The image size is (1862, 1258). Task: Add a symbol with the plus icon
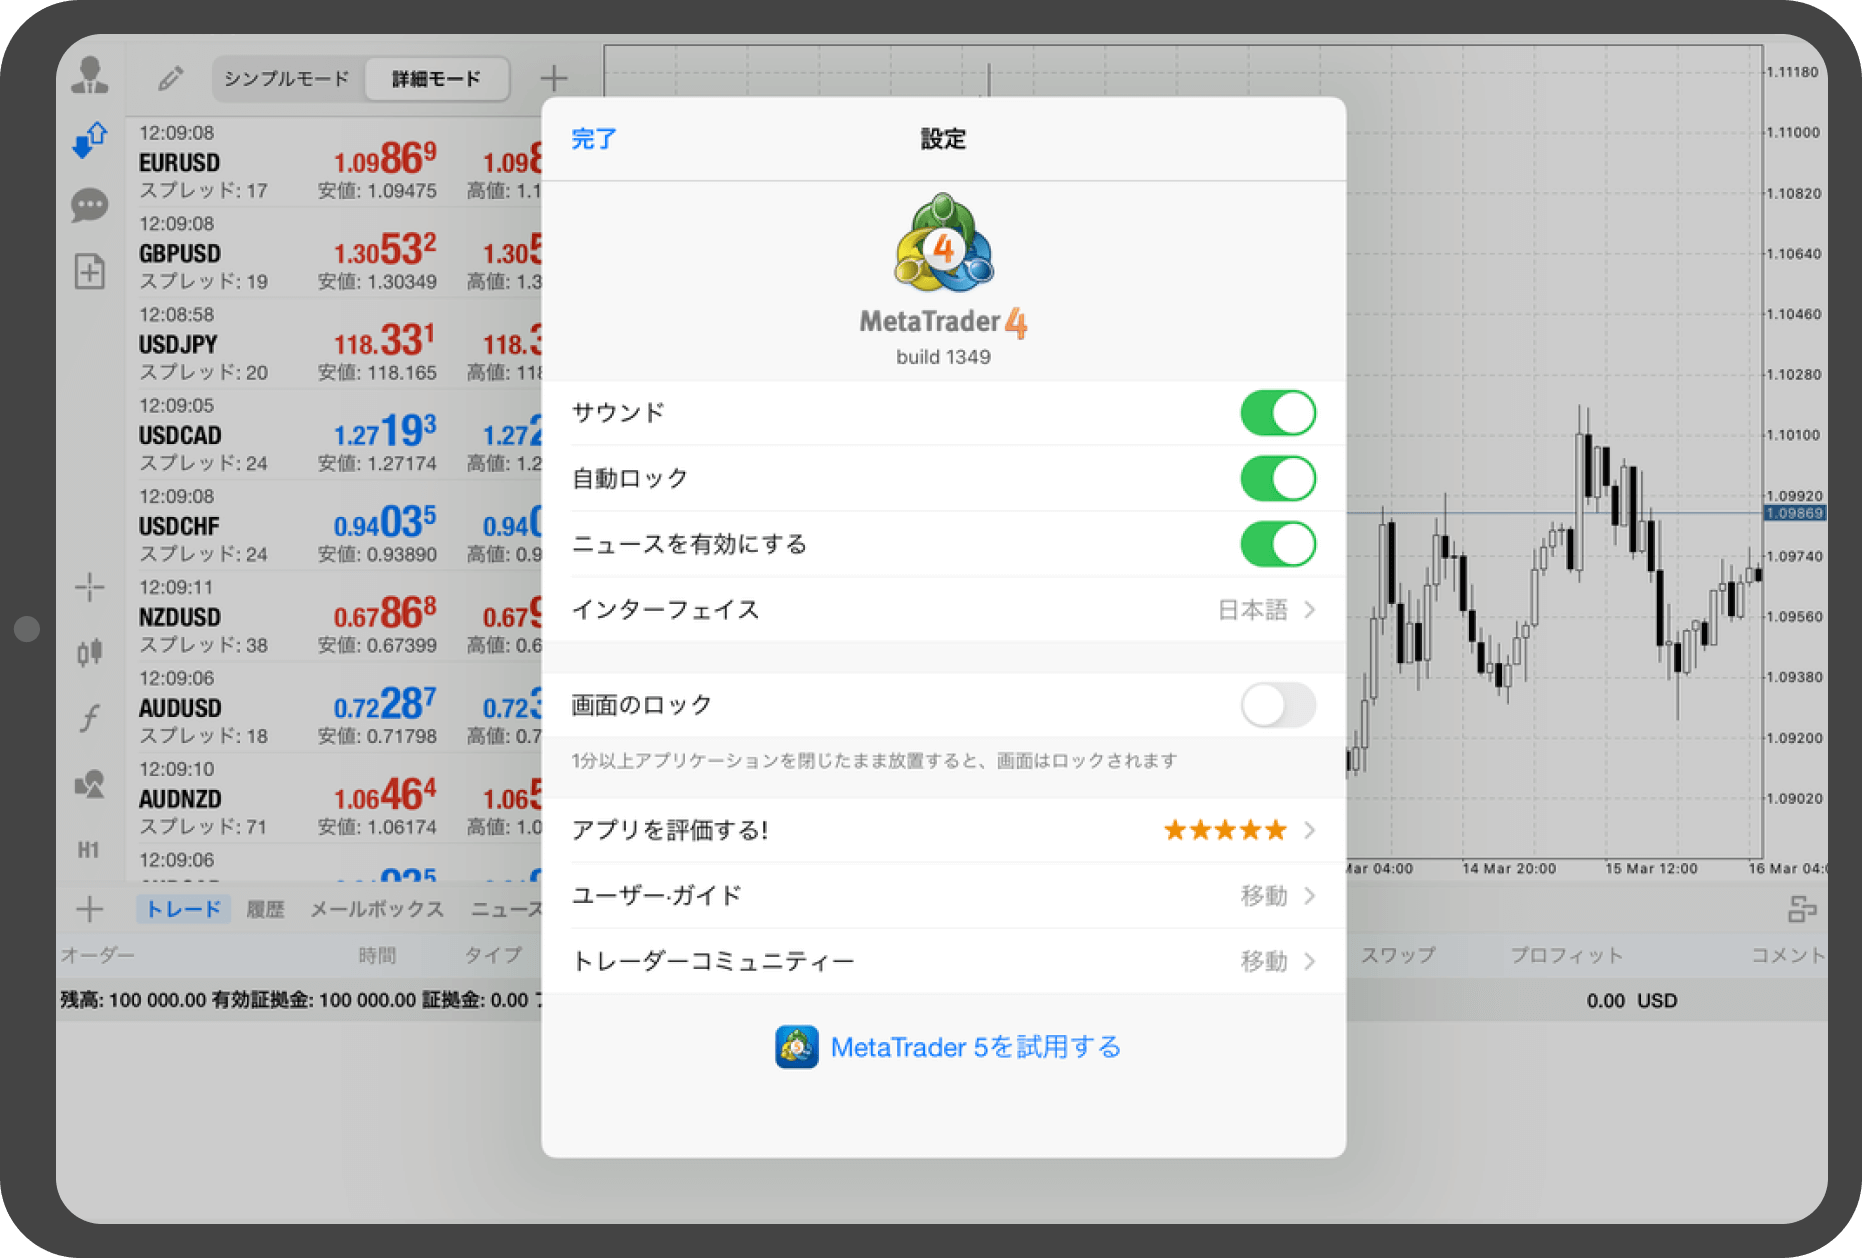click(554, 77)
